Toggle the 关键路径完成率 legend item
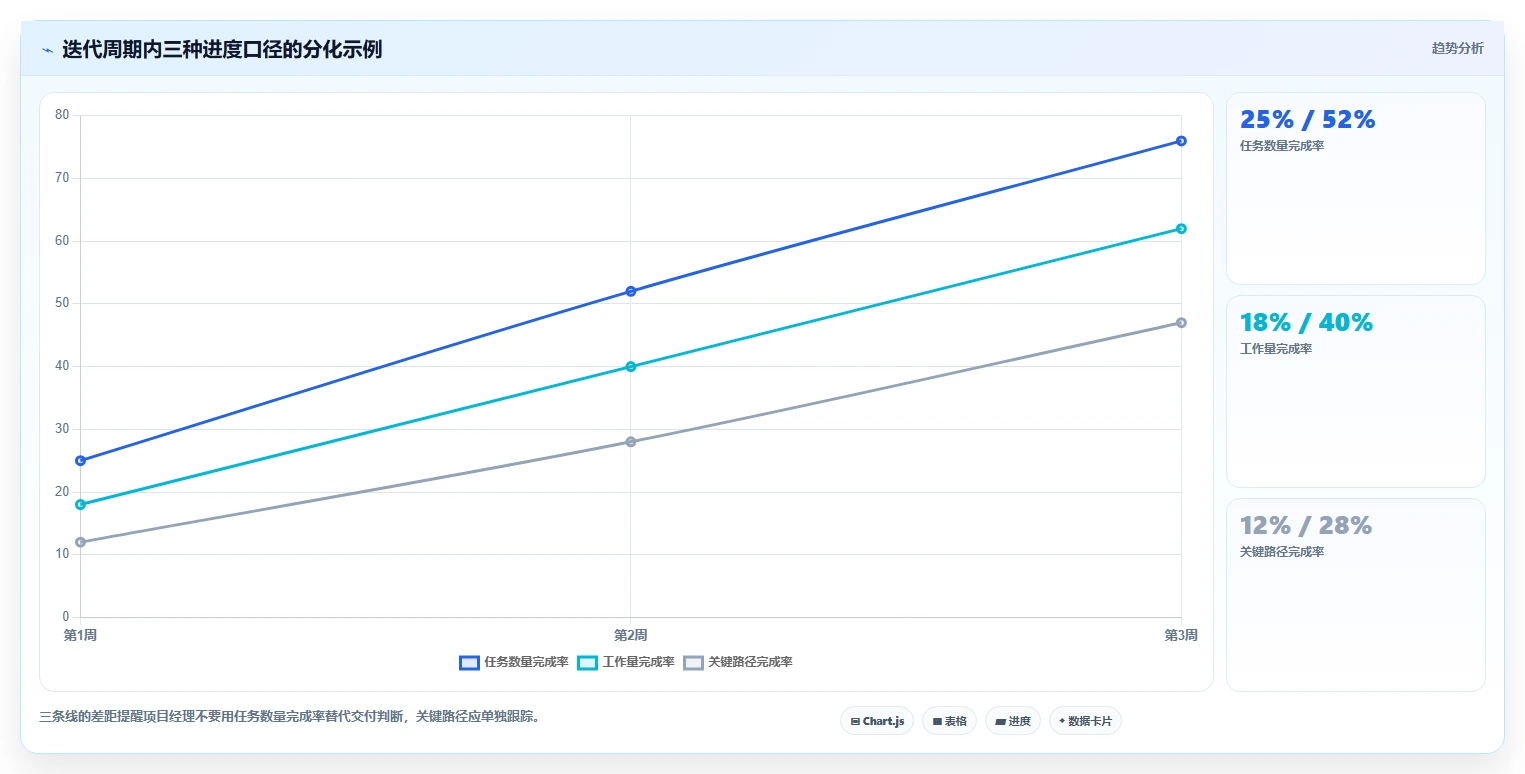Viewport: 1525px width, 774px height. [x=738, y=662]
